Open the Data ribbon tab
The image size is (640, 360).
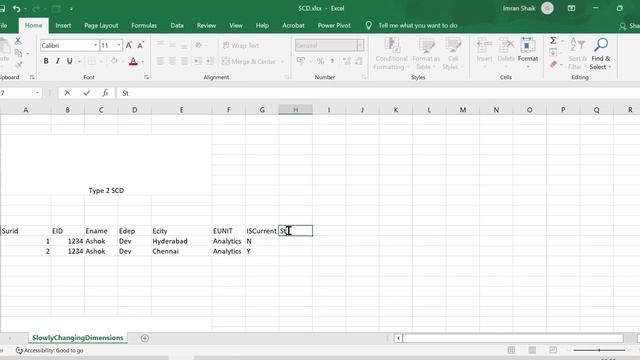(x=177, y=25)
